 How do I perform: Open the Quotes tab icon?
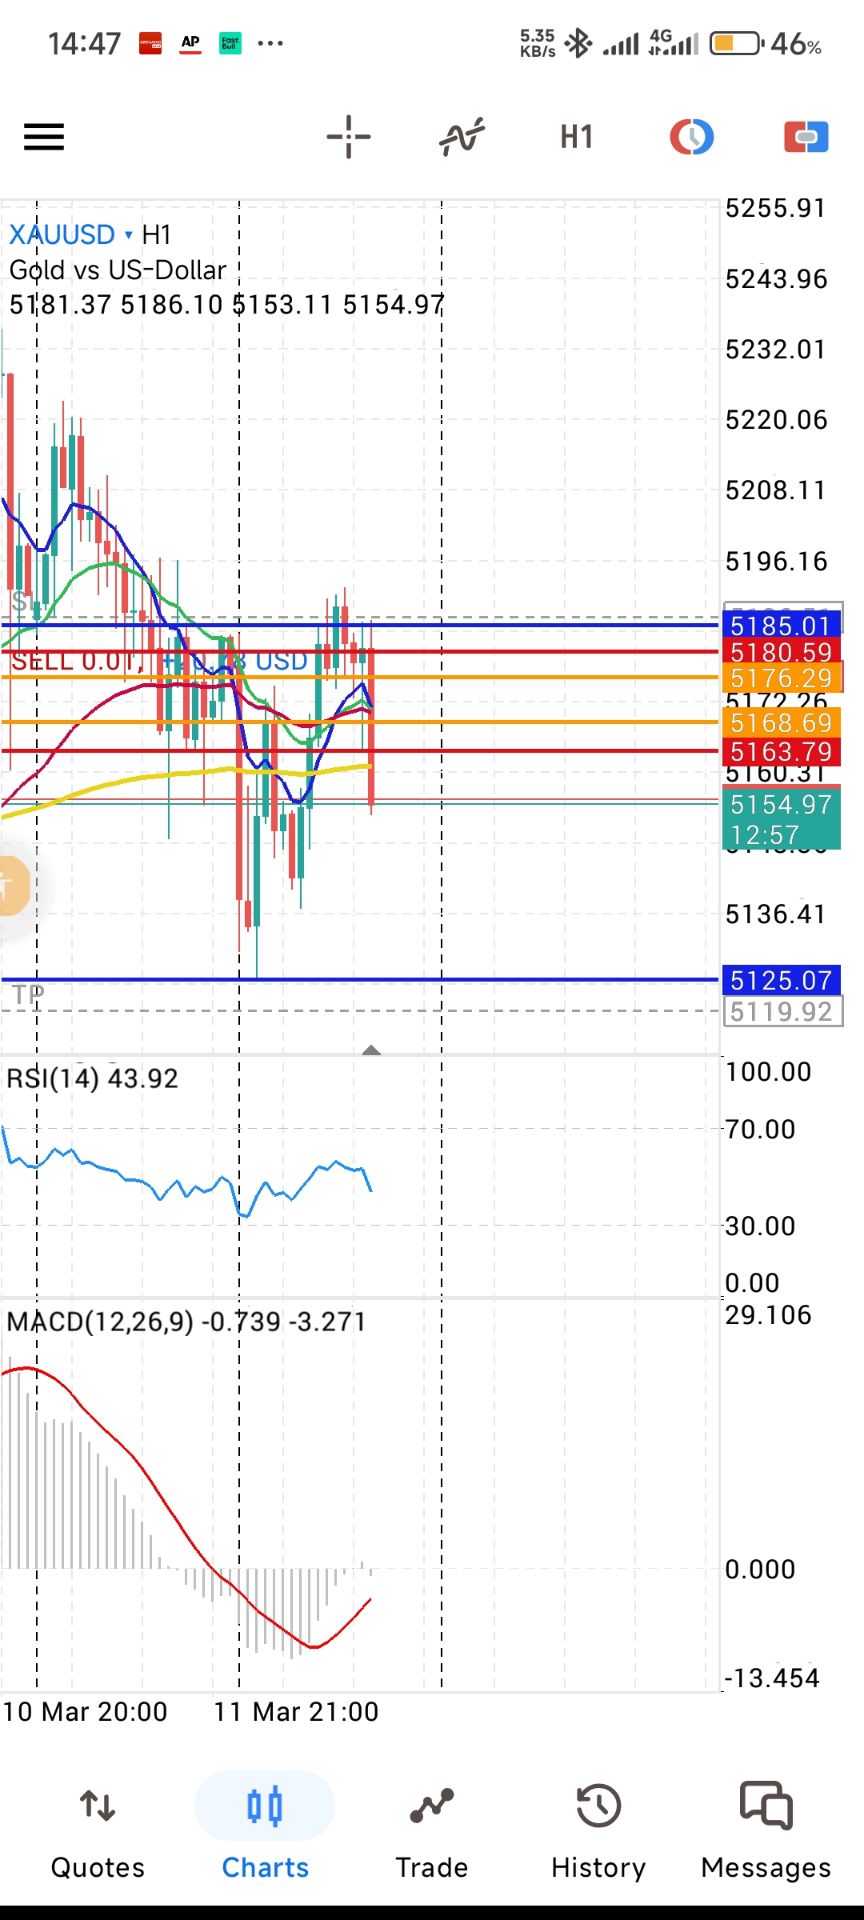[x=98, y=1806]
